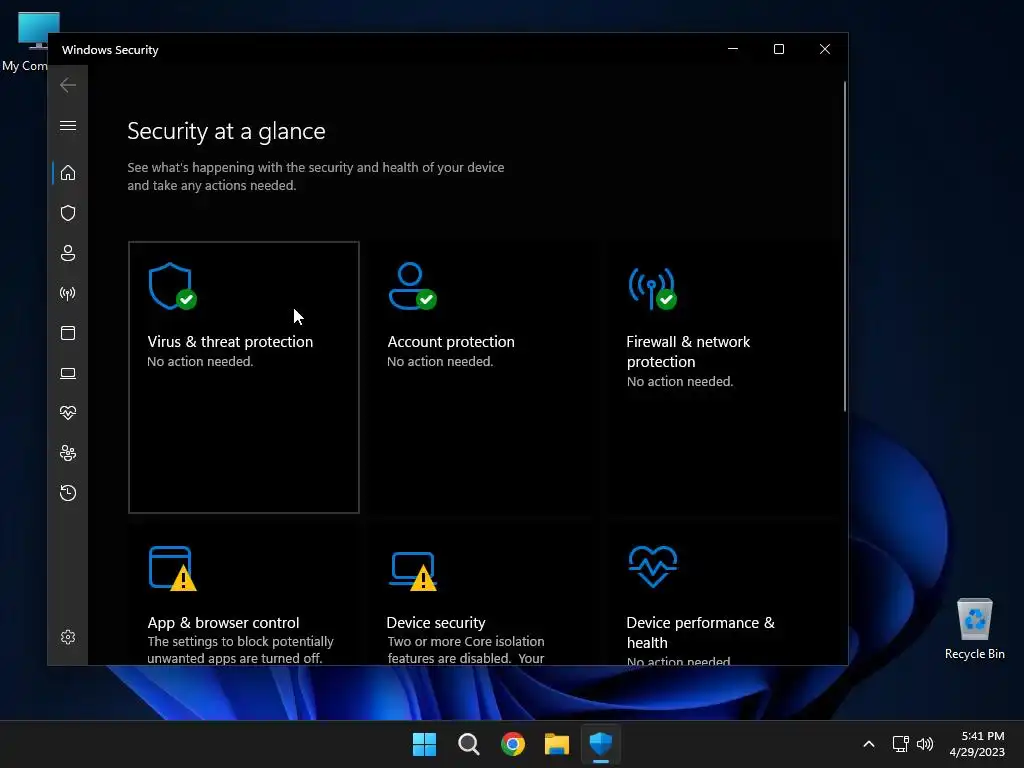Open the clock and date flyout

point(977,744)
